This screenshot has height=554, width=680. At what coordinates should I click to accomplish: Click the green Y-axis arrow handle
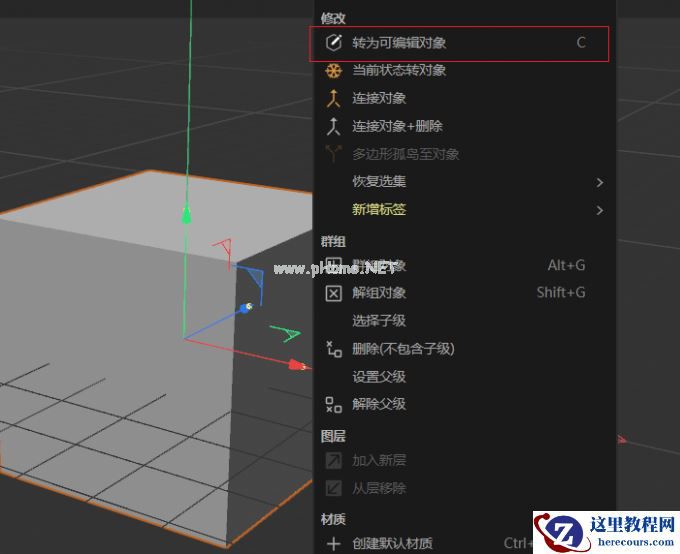[x=186, y=215]
